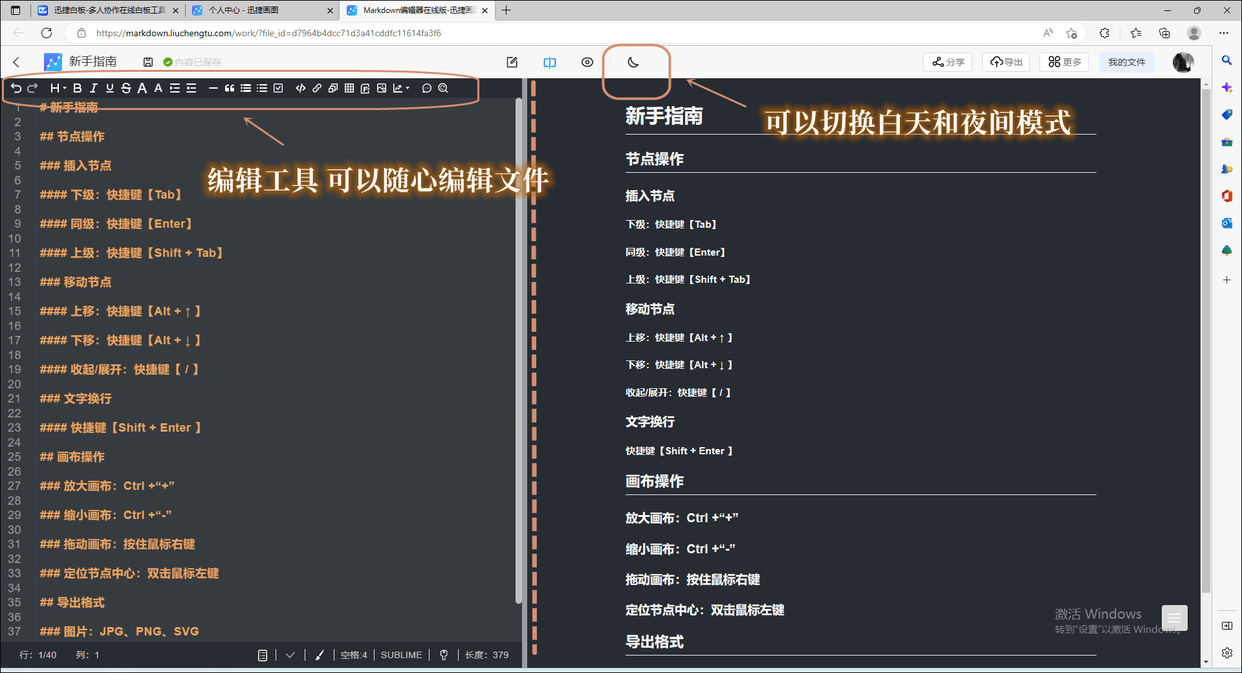Image resolution: width=1242 pixels, height=673 pixels.
Task: Click the 分享 share button
Action: [x=948, y=62]
